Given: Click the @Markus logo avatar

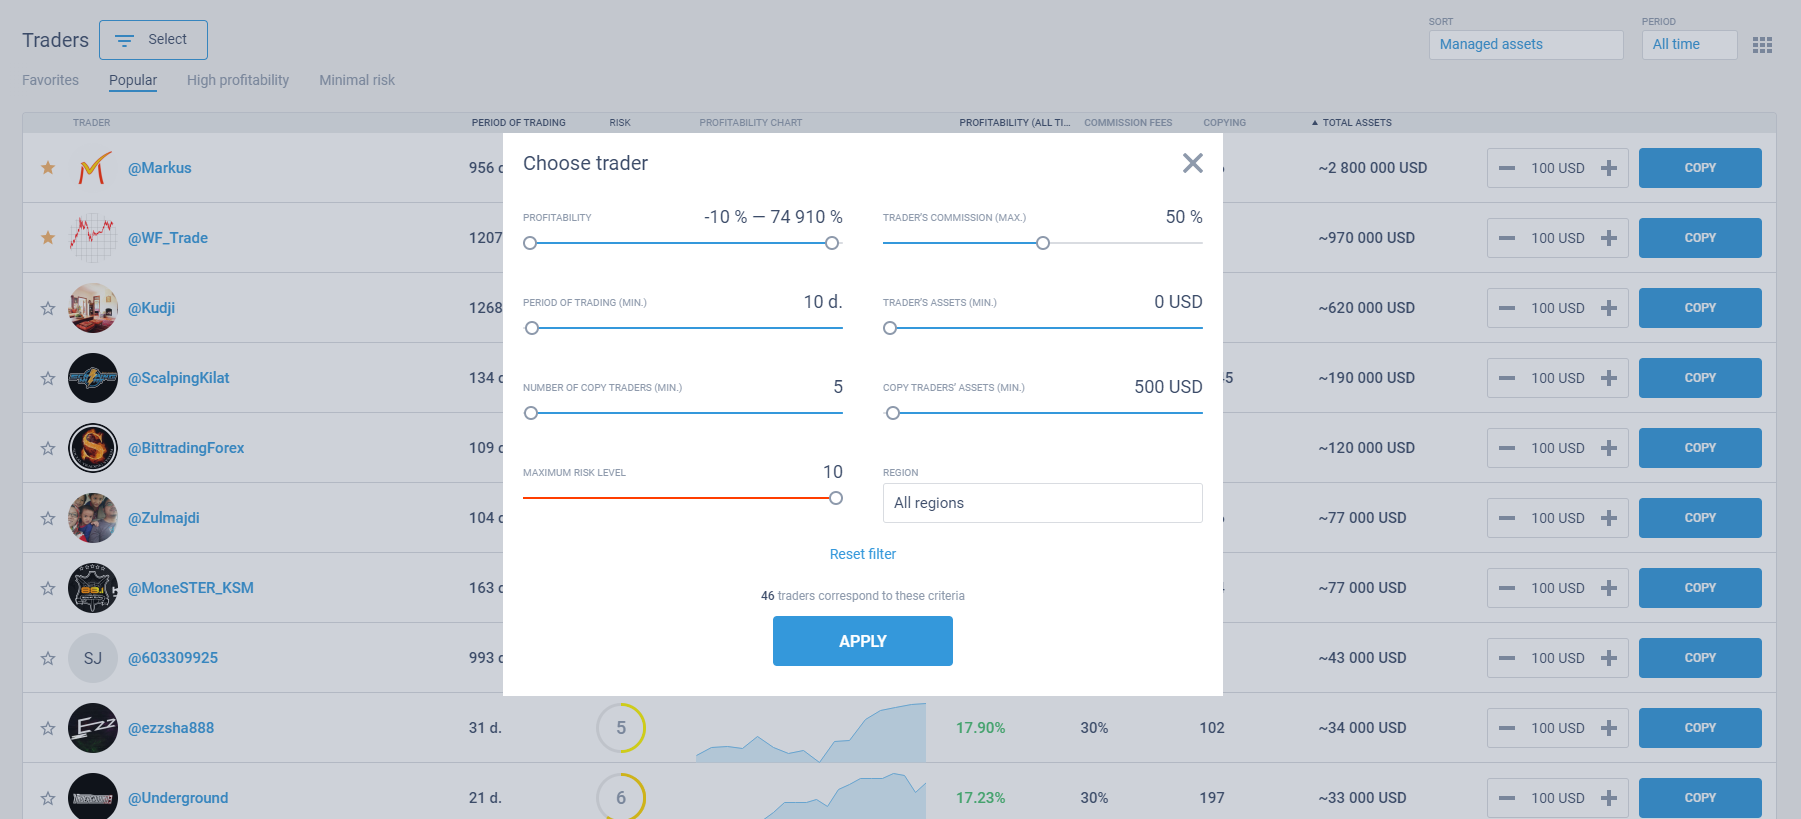Looking at the screenshot, I should pyautogui.click(x=93, y=168).
